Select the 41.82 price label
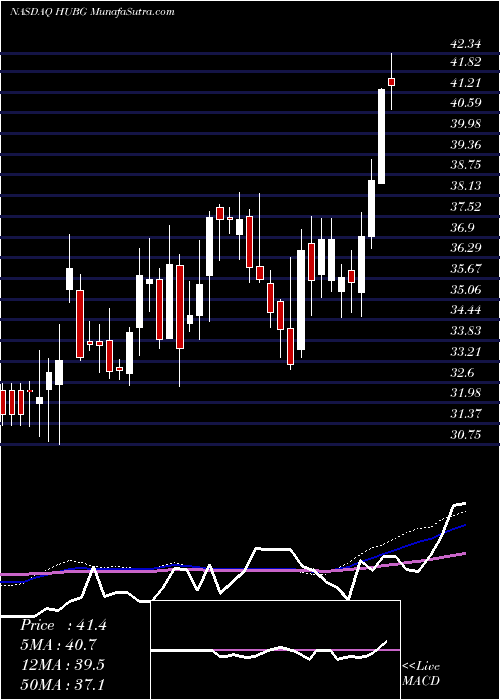The height and width of the screenshot is (700, 500). coord(466,62)
